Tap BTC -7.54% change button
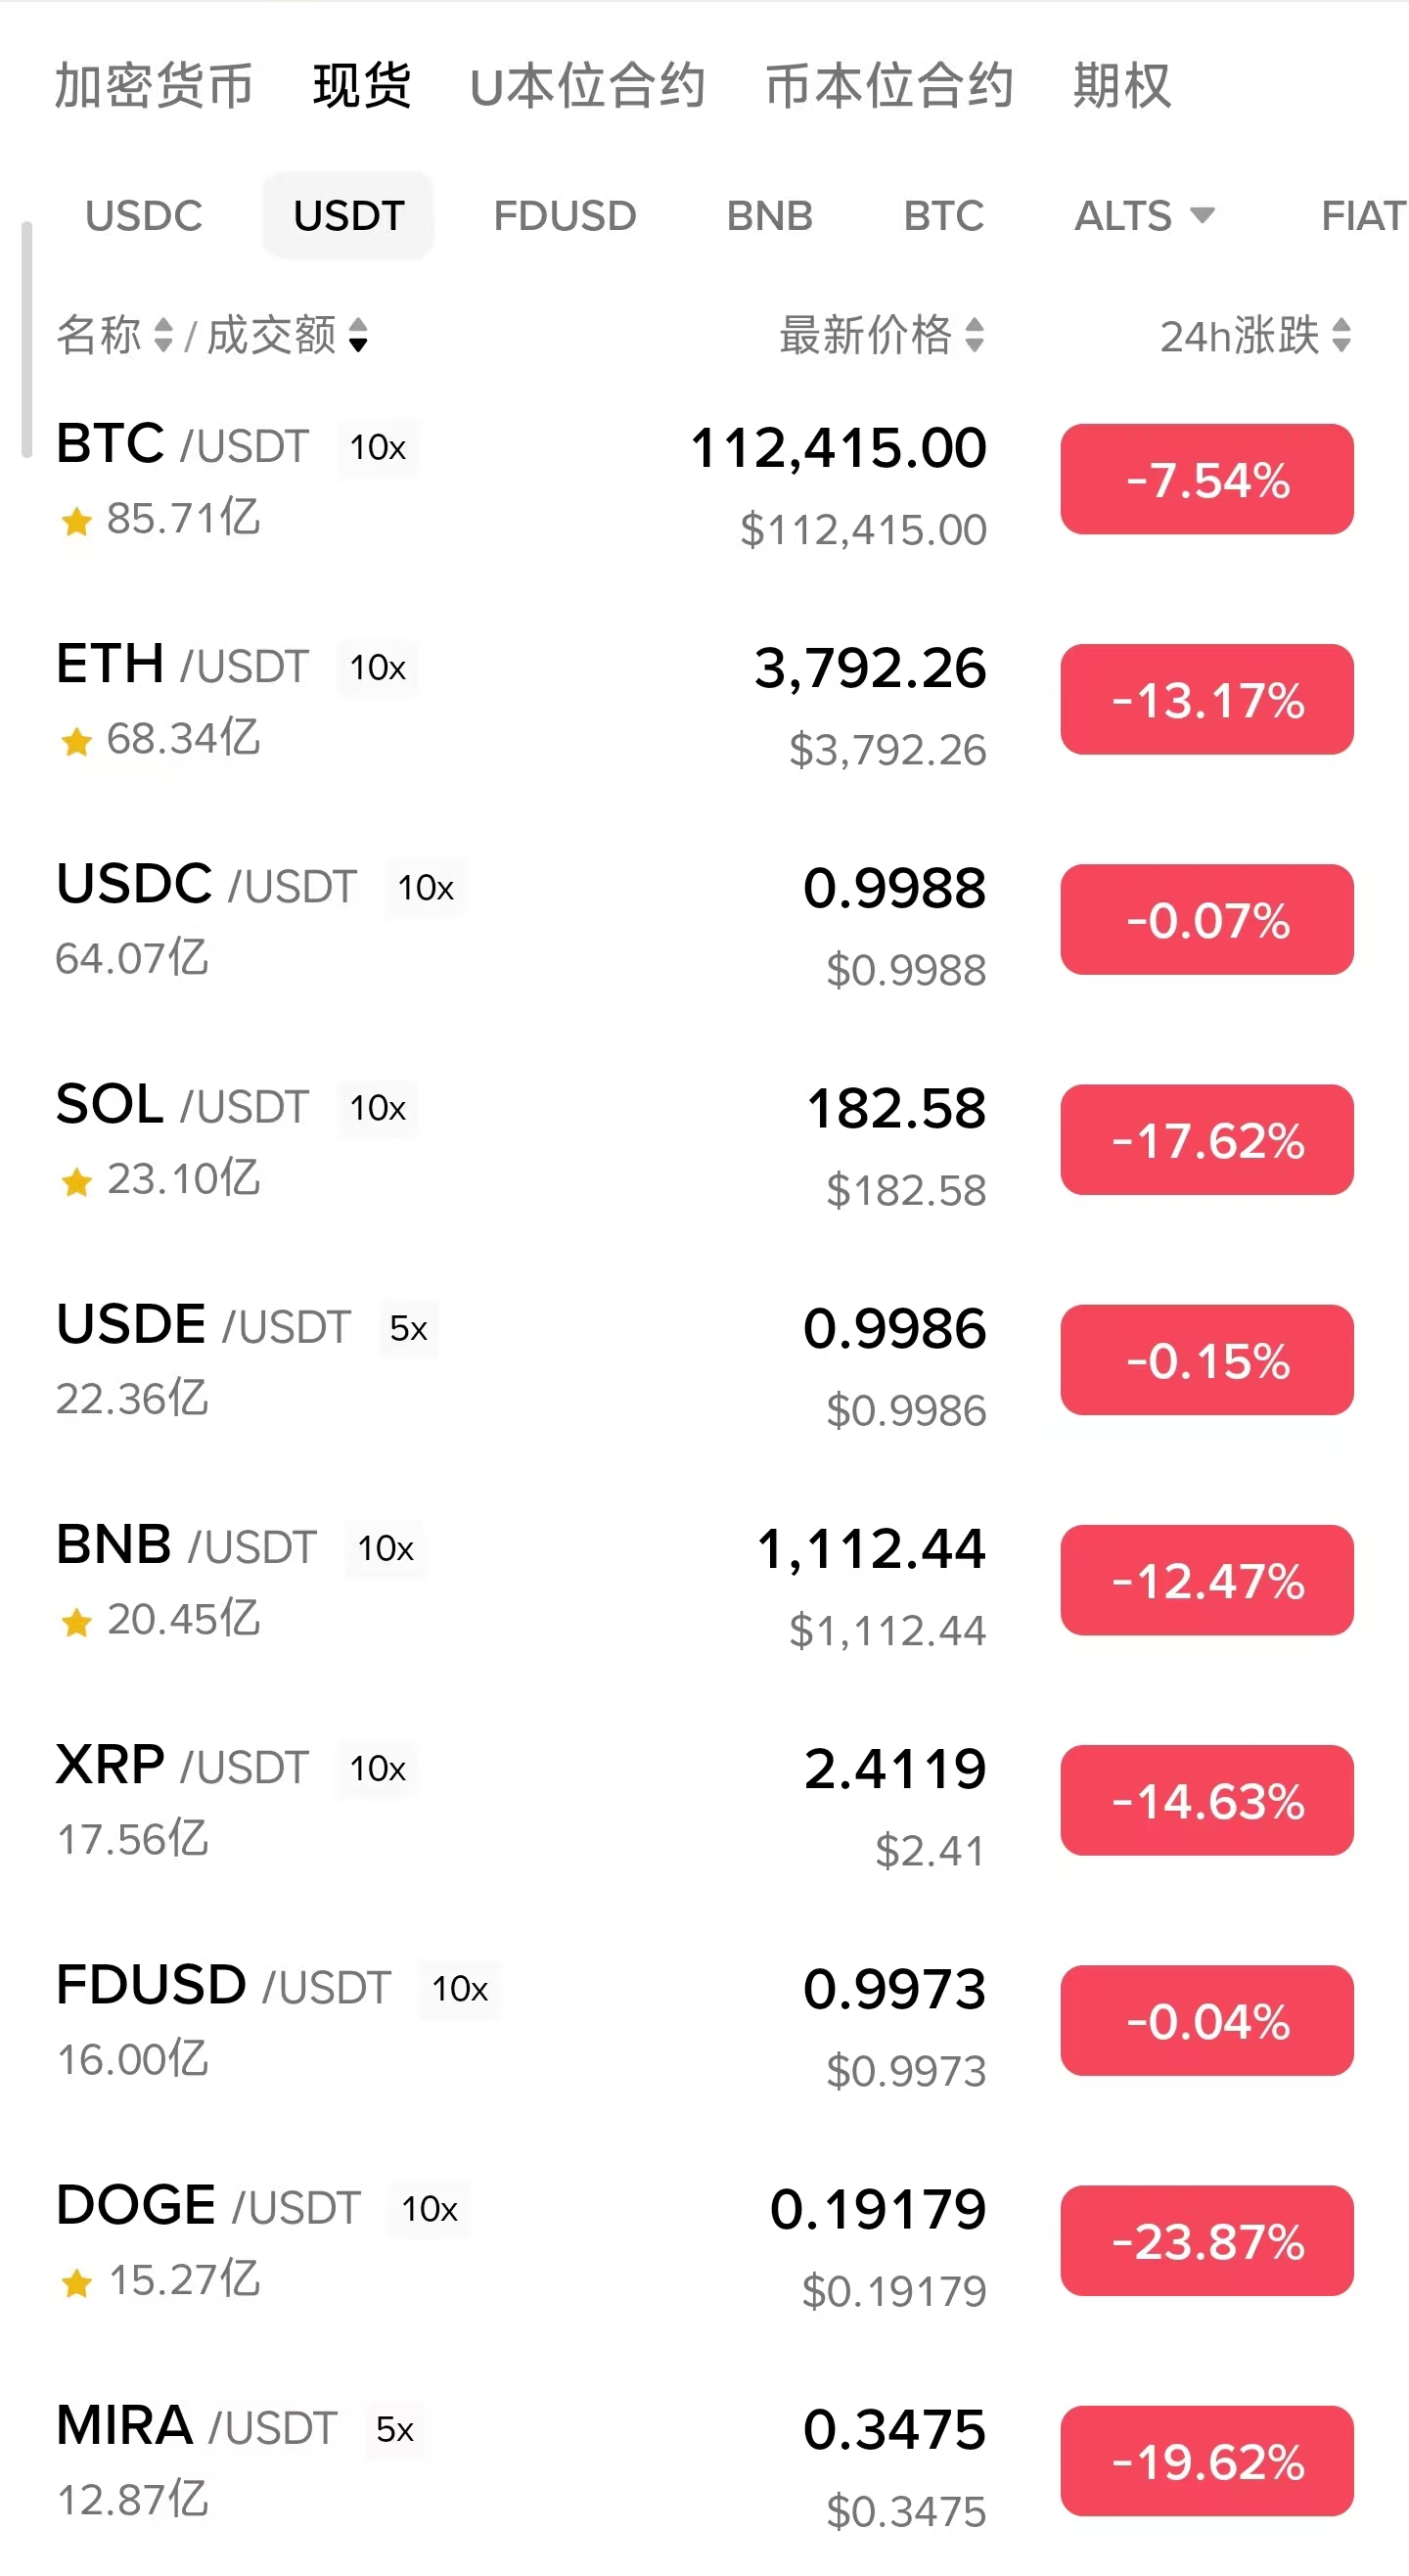The height and width of the screenshot is (2576, 1409). pyautogui.click(x=1206, y=479)
